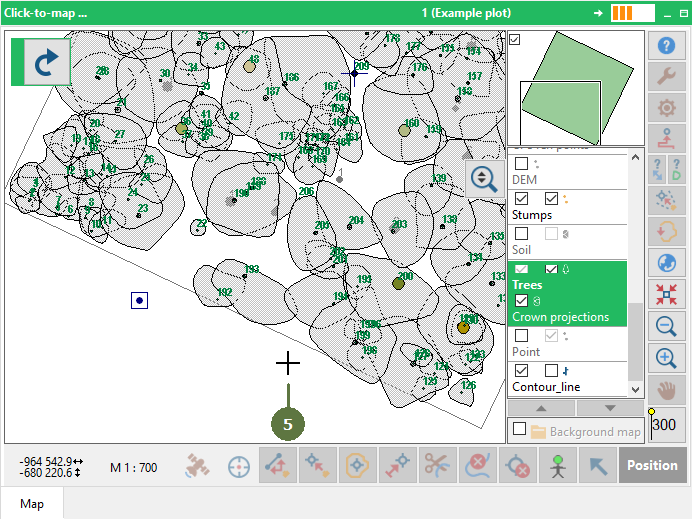The height and width of the screenshot is (519, 692).
Task: Click the Position button
Action: (652, 465)
